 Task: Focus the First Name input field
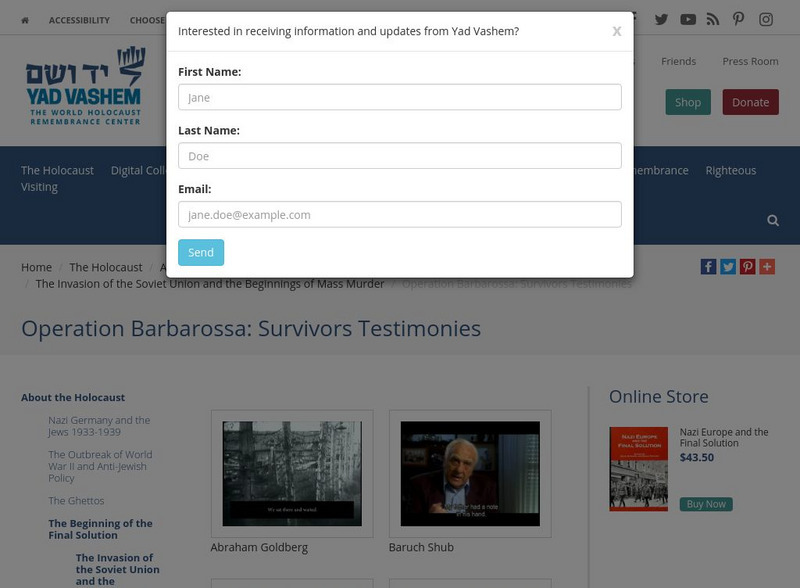[x=399, y=97]
